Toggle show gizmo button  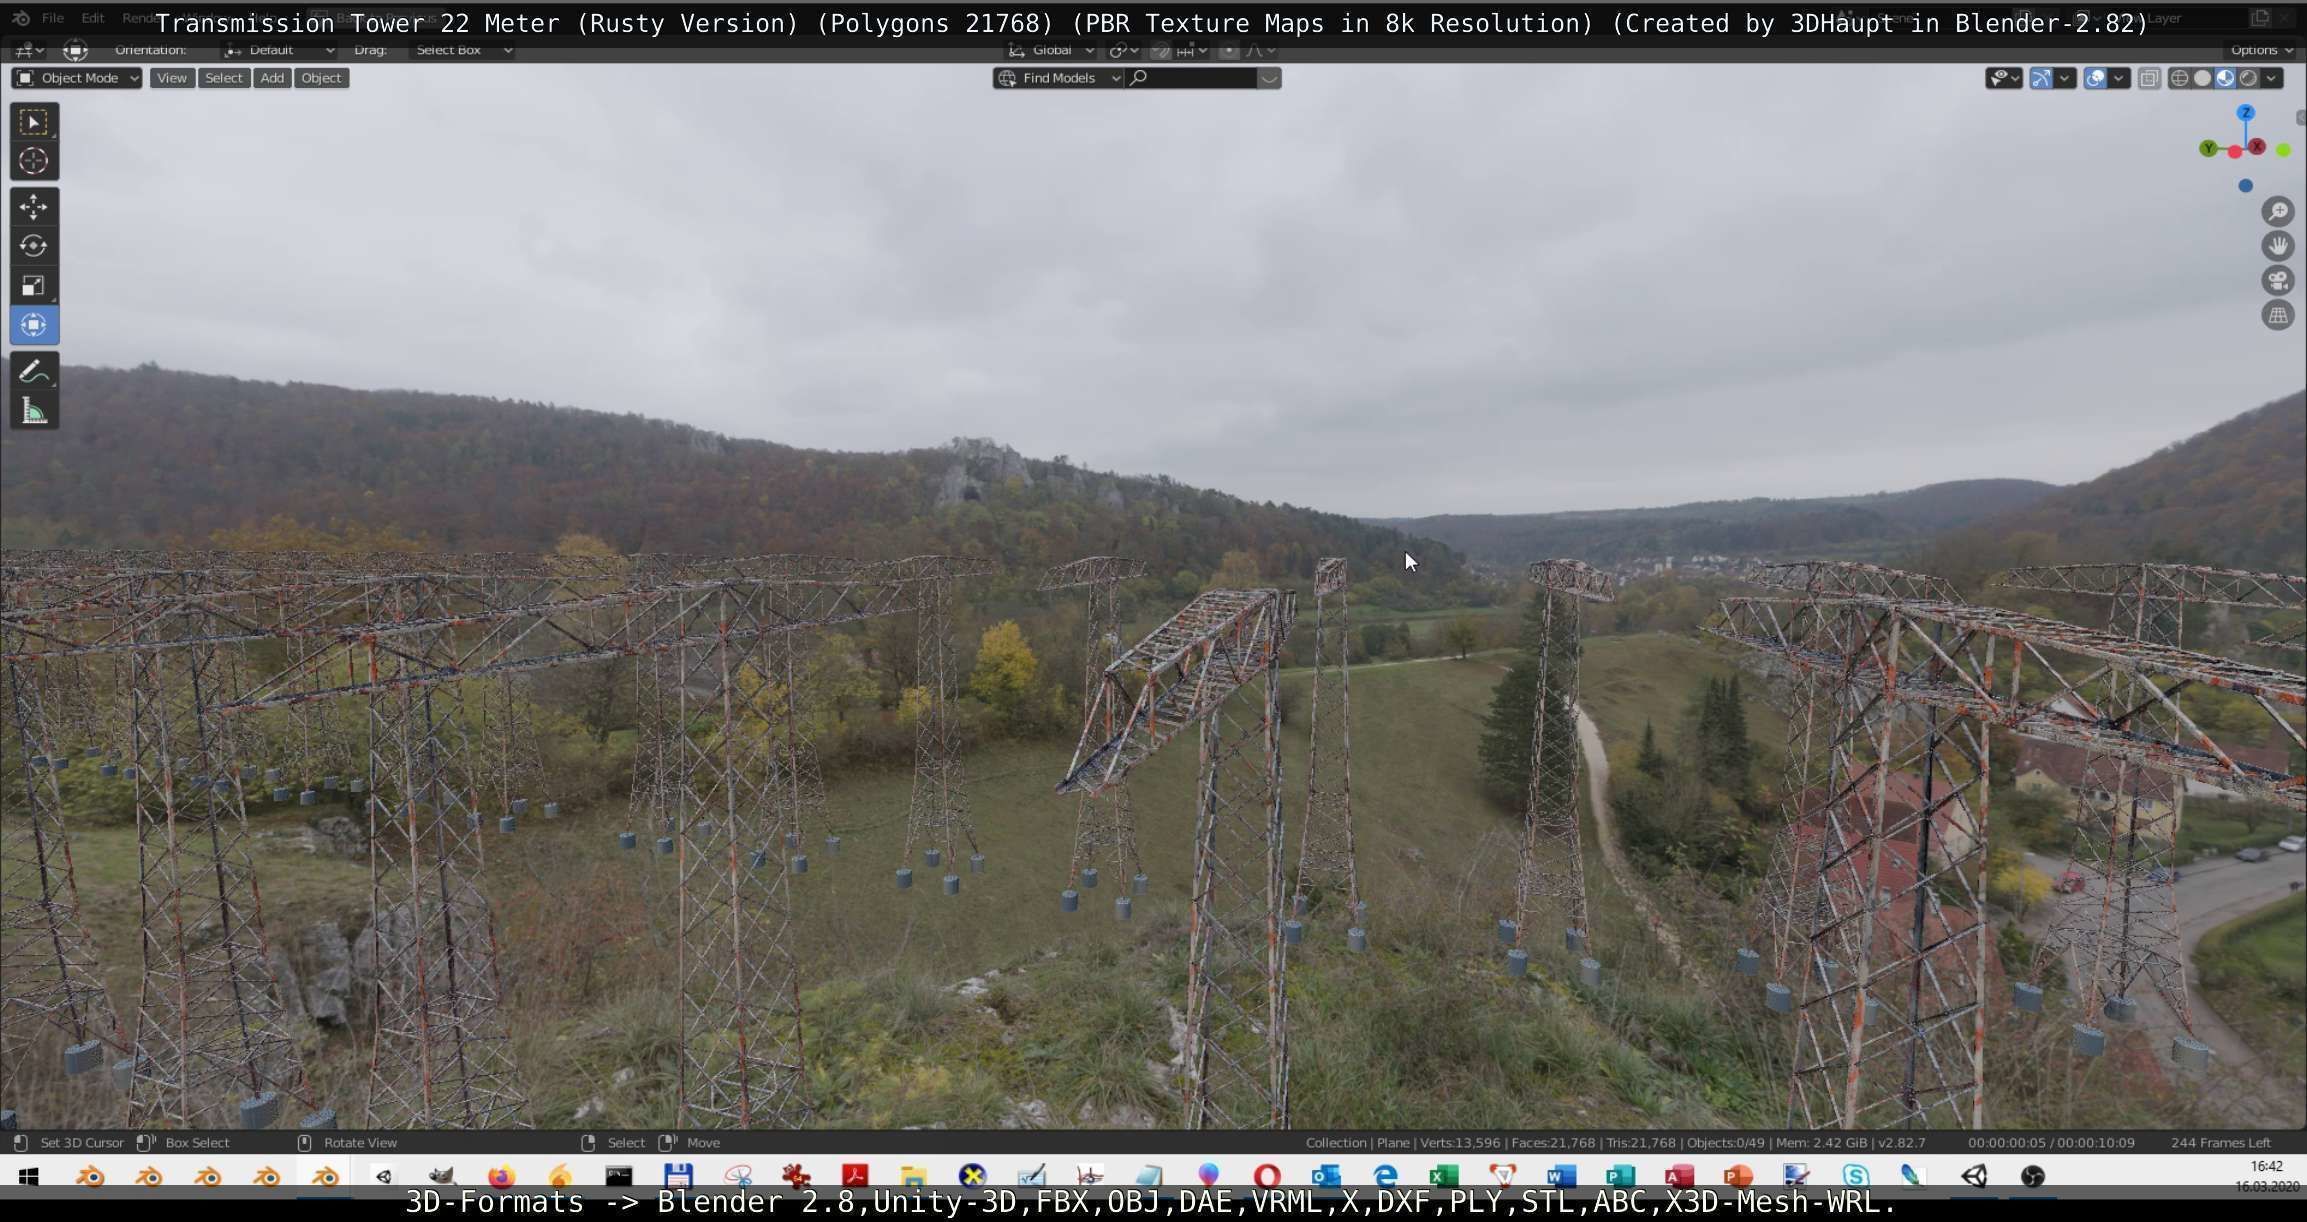2041,78
